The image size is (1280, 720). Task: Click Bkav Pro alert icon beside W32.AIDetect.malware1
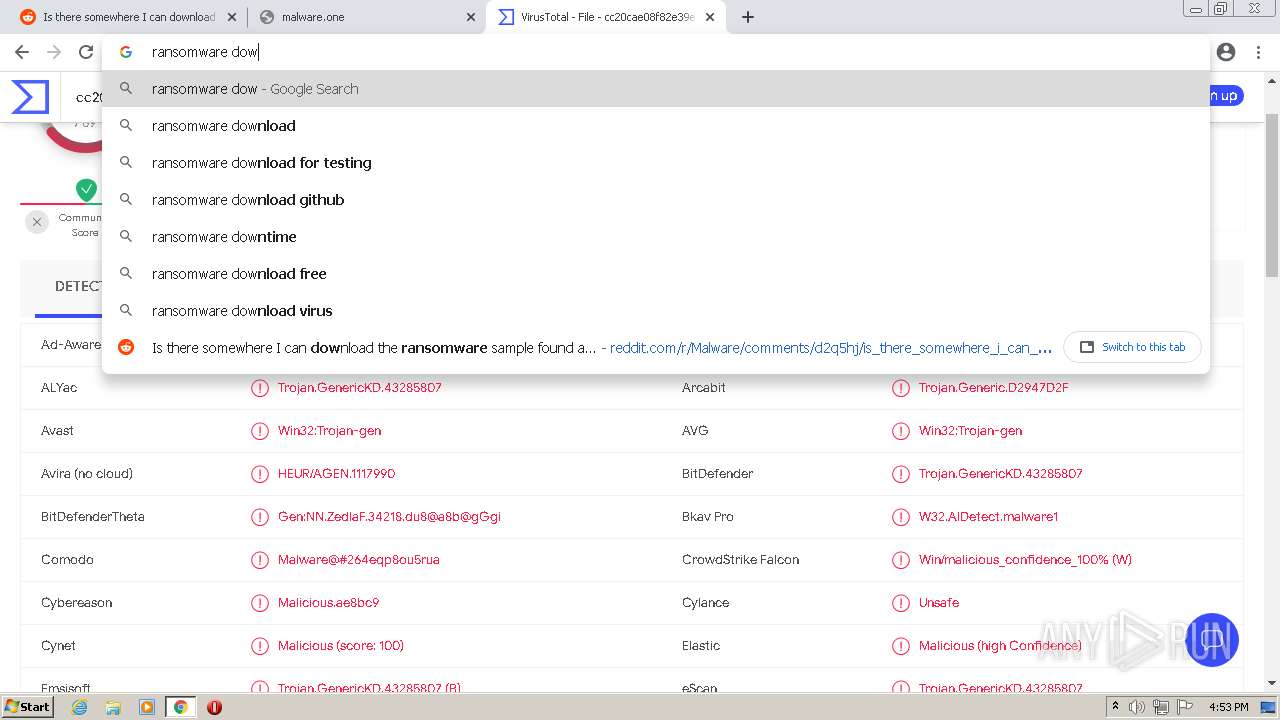(901, 517)
